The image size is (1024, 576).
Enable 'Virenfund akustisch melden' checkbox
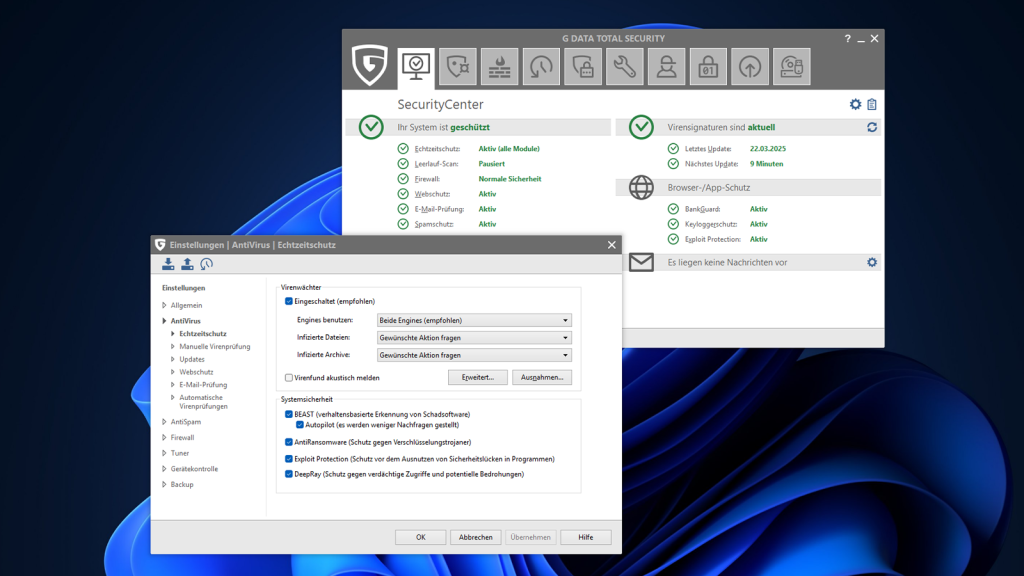pos(289,377)
